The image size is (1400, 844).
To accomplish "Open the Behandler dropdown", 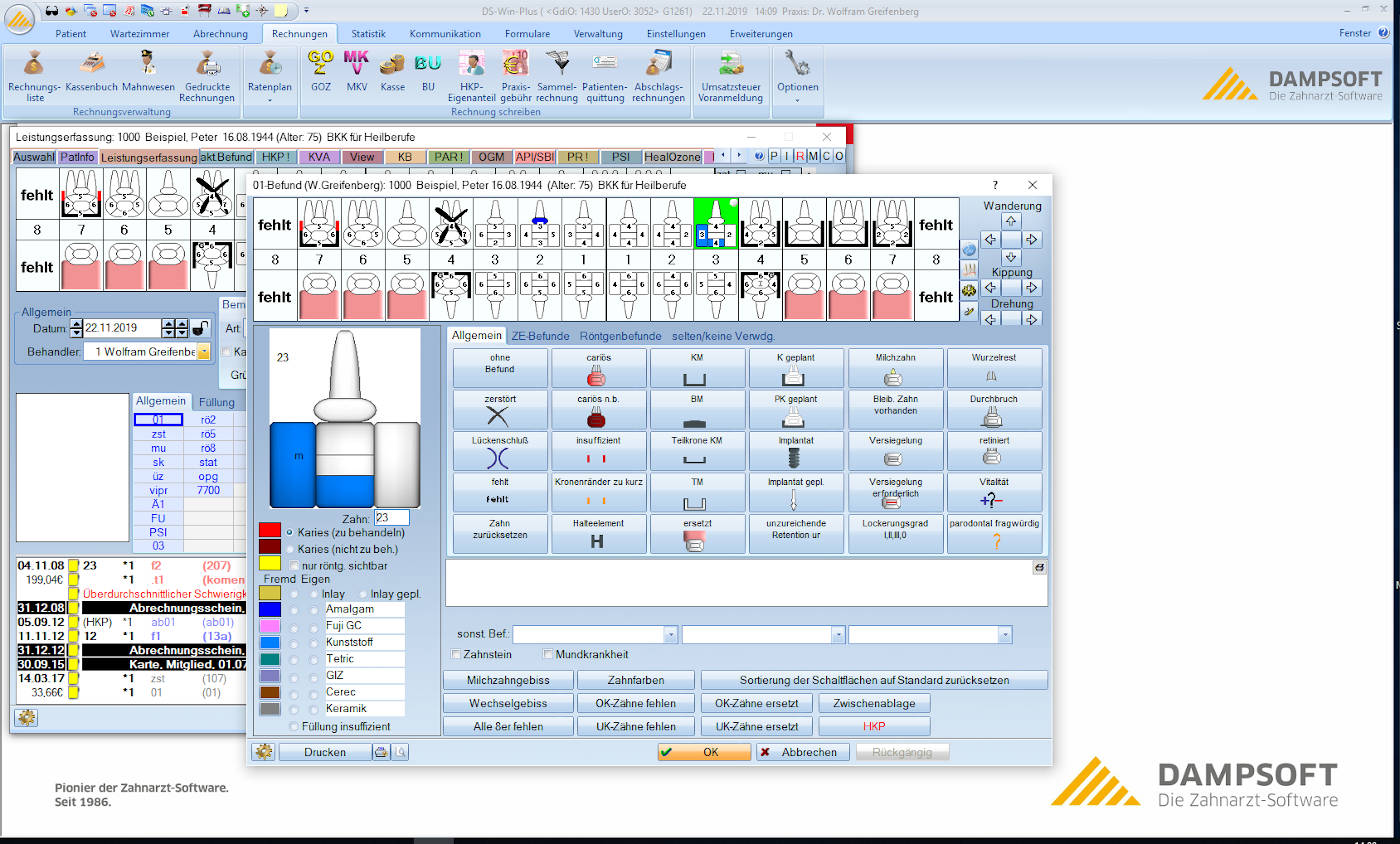I will coord(204,352).
